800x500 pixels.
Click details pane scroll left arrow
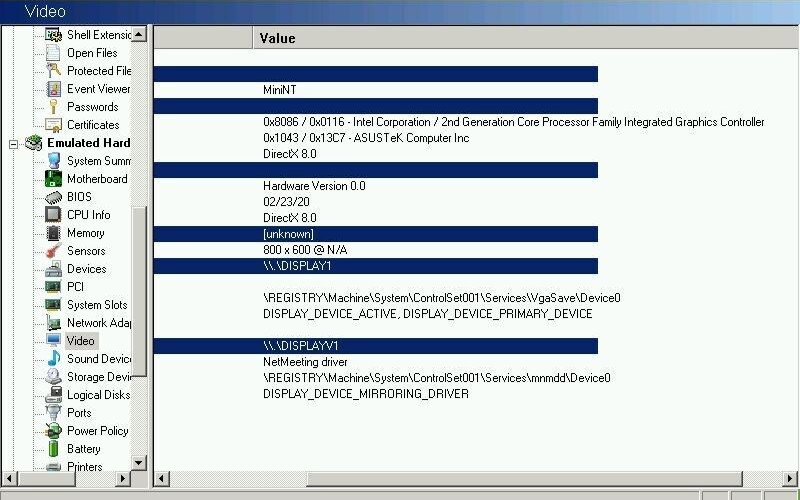tap(162, 479)
